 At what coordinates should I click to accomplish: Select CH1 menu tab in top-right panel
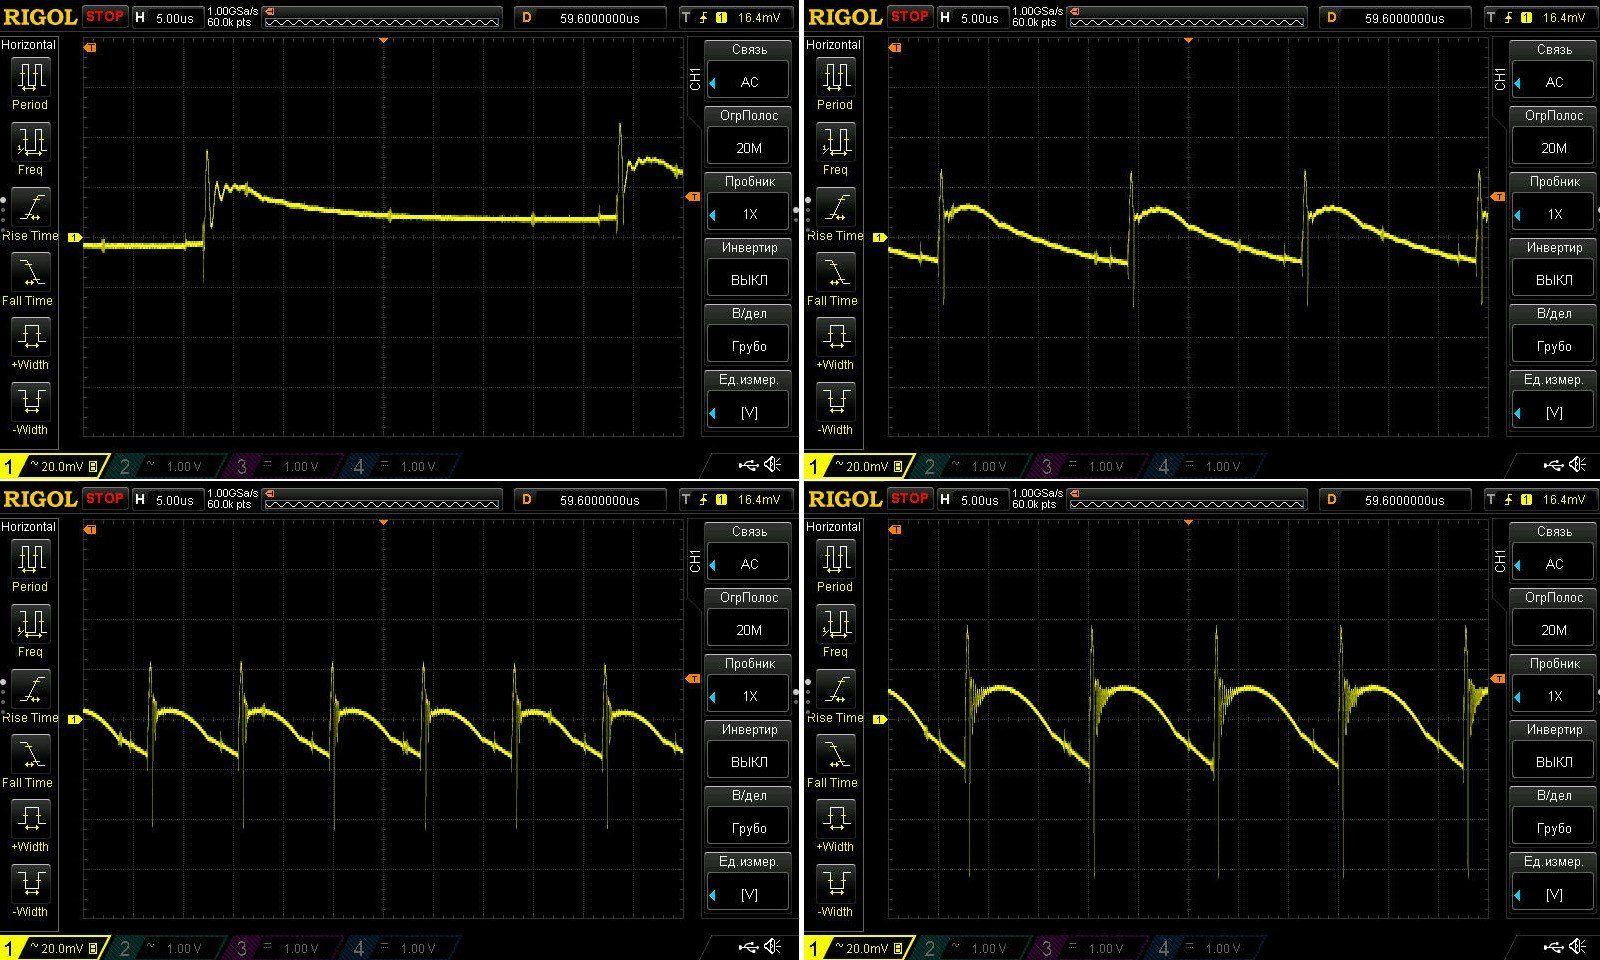point(1500,80)
